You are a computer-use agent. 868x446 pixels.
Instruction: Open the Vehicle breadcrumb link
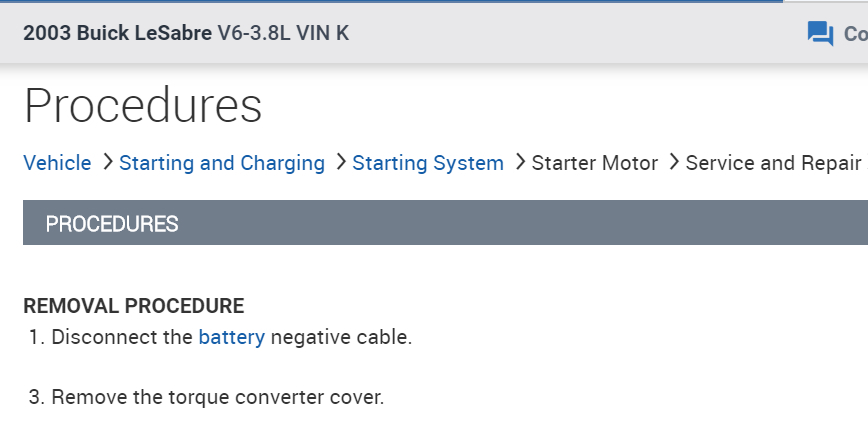click(x=57, y=163)
